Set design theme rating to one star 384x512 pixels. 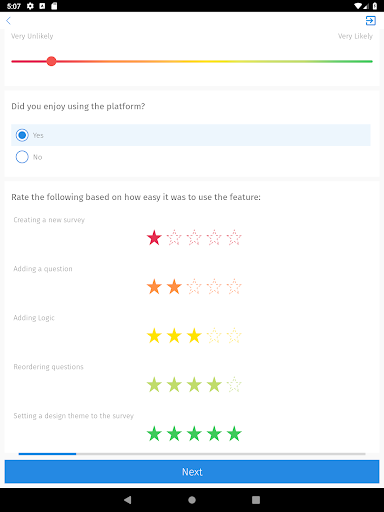(154, 434)
